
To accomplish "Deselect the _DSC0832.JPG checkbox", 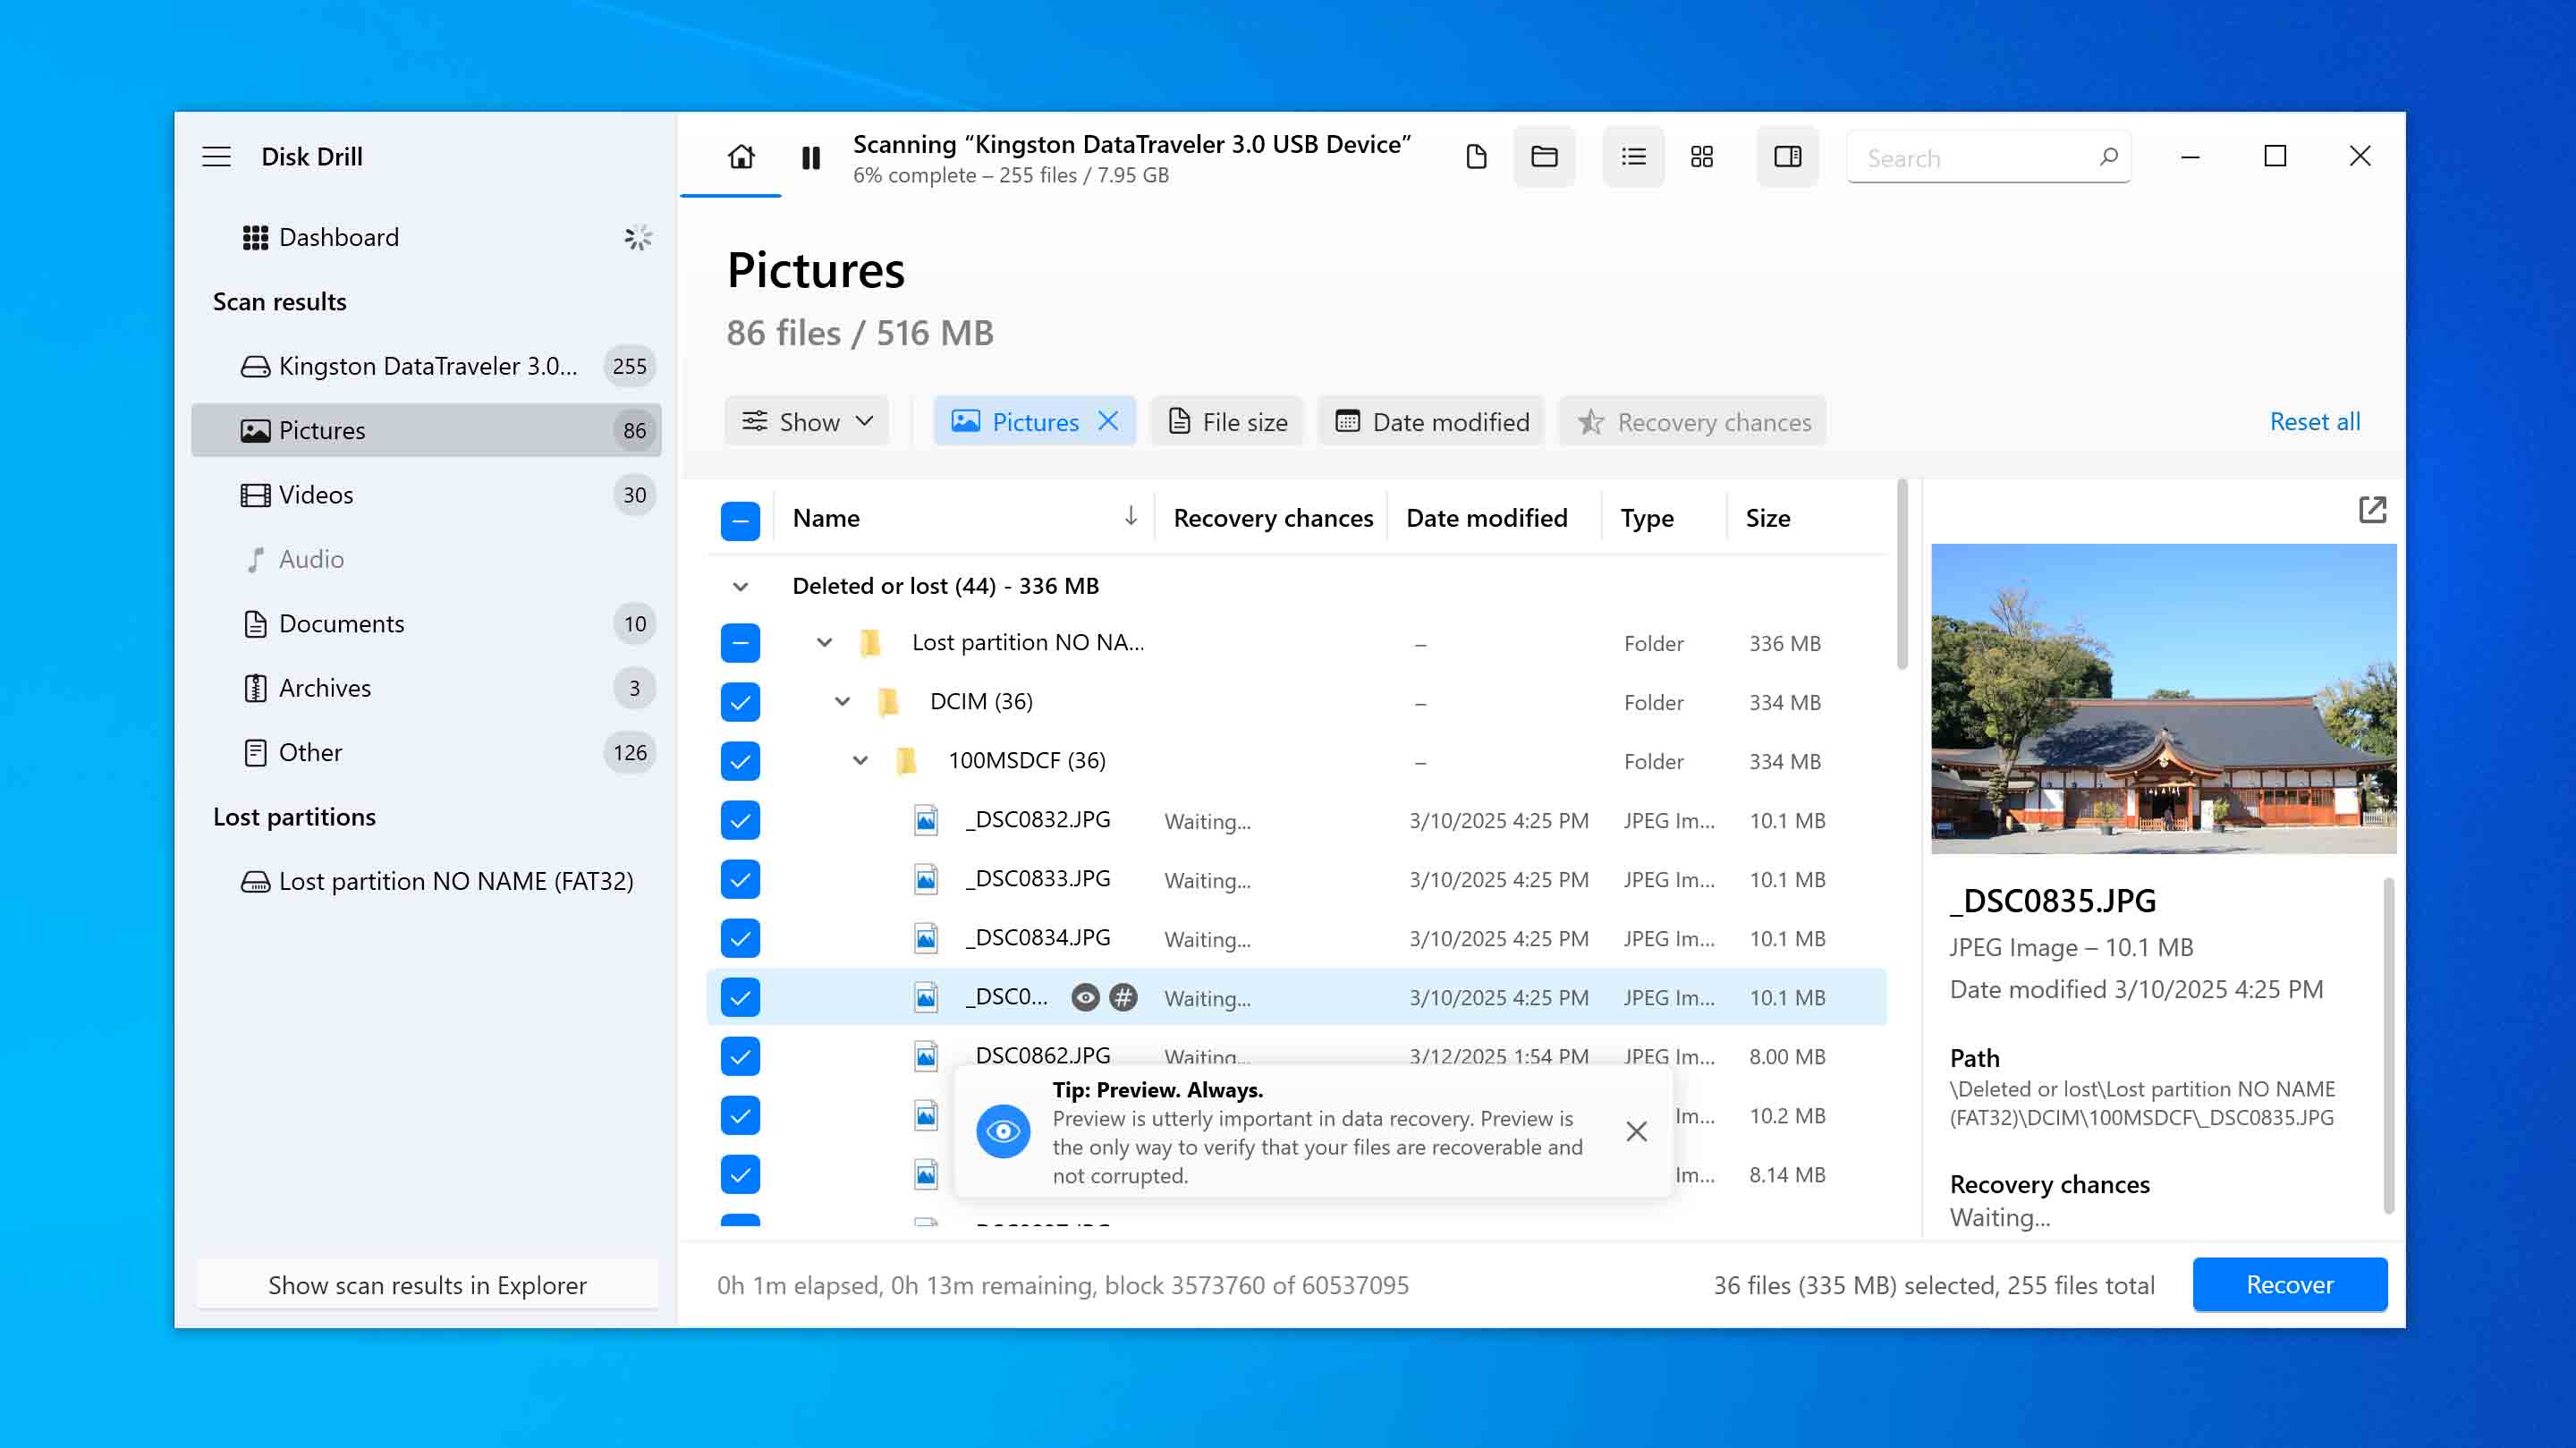I will 740,820.
